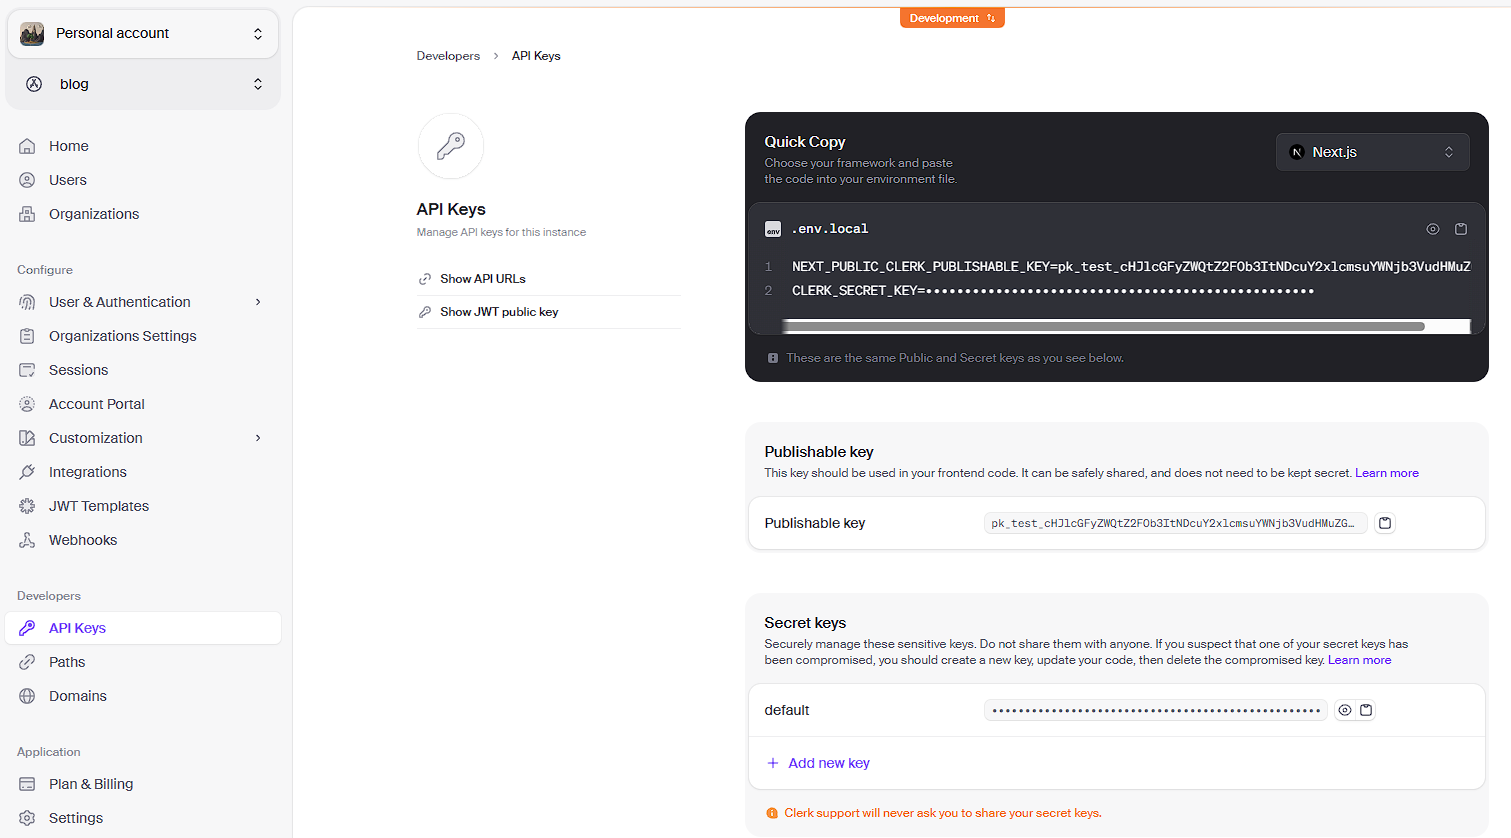Switch instance using the Development dropdown
The width and height of the screenshot is (1511, 838).
click(952, 18)
